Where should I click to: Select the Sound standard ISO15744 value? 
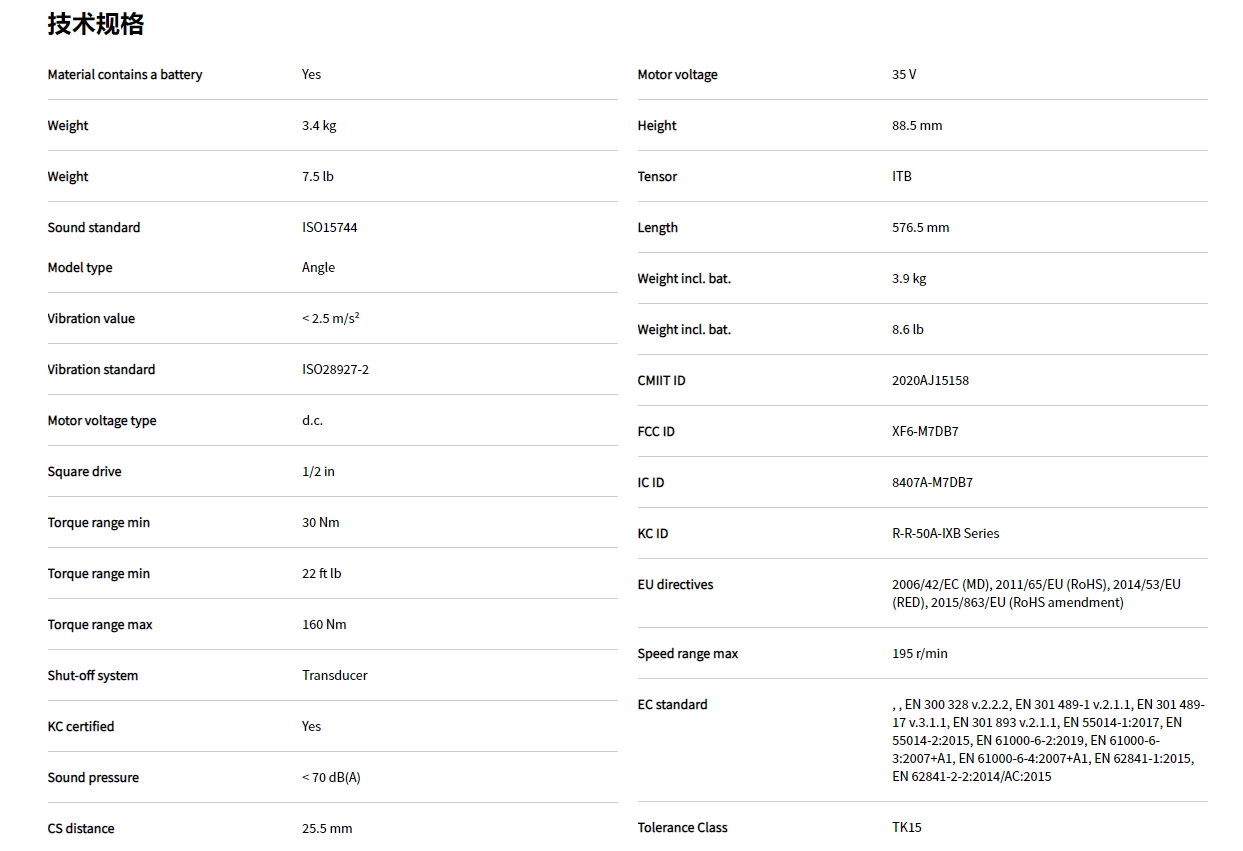[x=329, y=228]
